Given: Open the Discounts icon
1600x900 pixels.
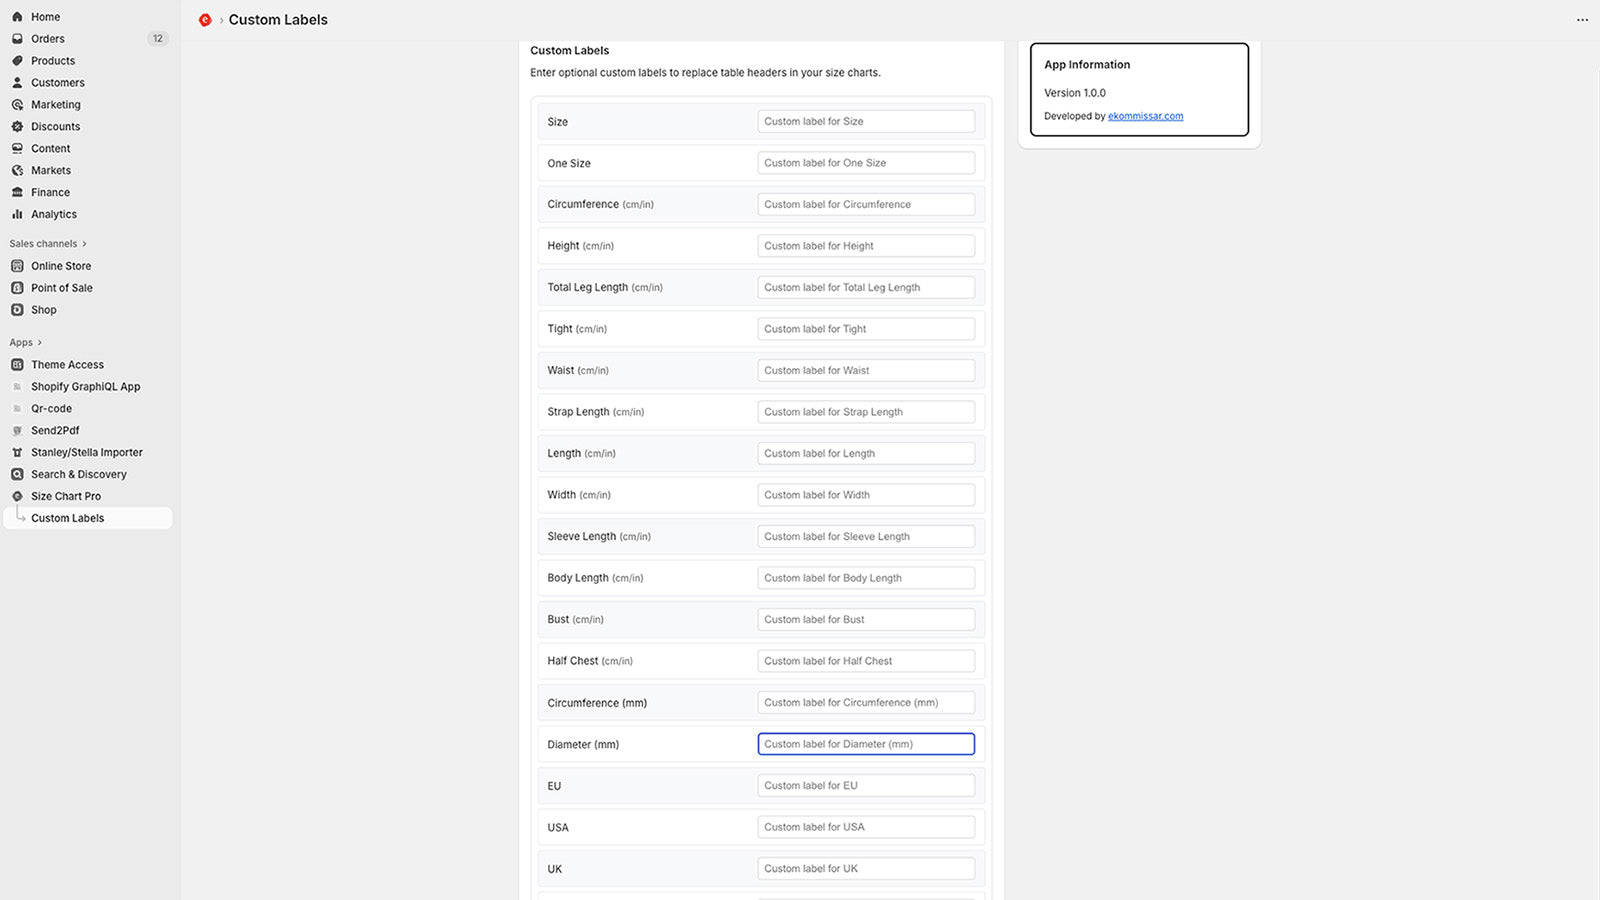Looking at the screenshot, I should 17,126.
